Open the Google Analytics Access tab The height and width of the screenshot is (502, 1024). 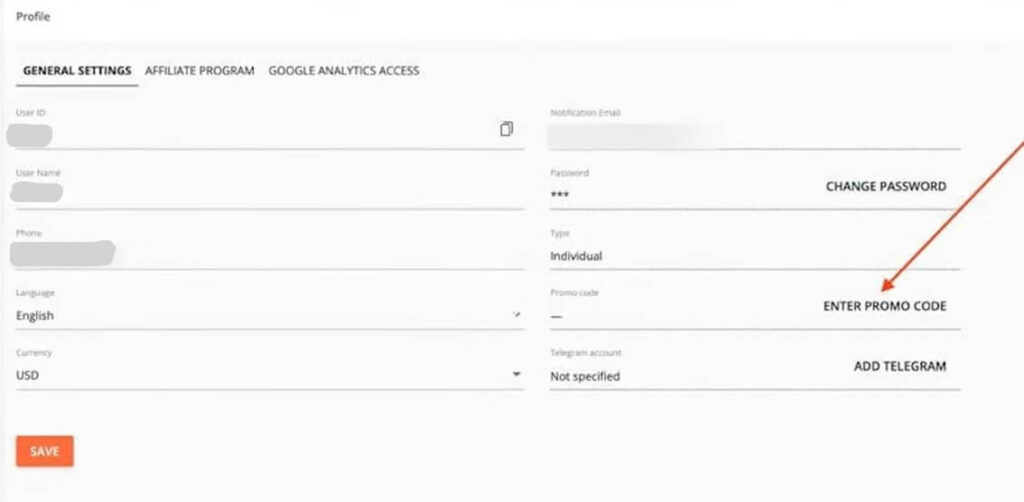343,71
